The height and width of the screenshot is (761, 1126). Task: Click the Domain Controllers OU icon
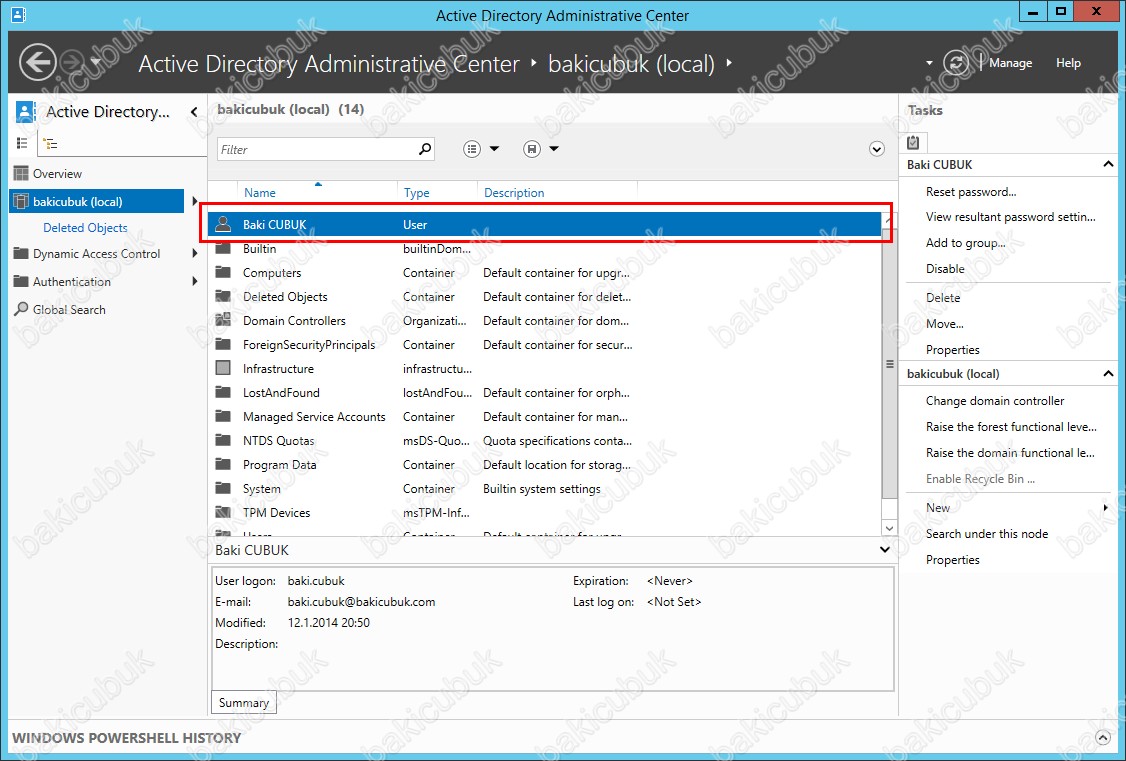(223, 320)
